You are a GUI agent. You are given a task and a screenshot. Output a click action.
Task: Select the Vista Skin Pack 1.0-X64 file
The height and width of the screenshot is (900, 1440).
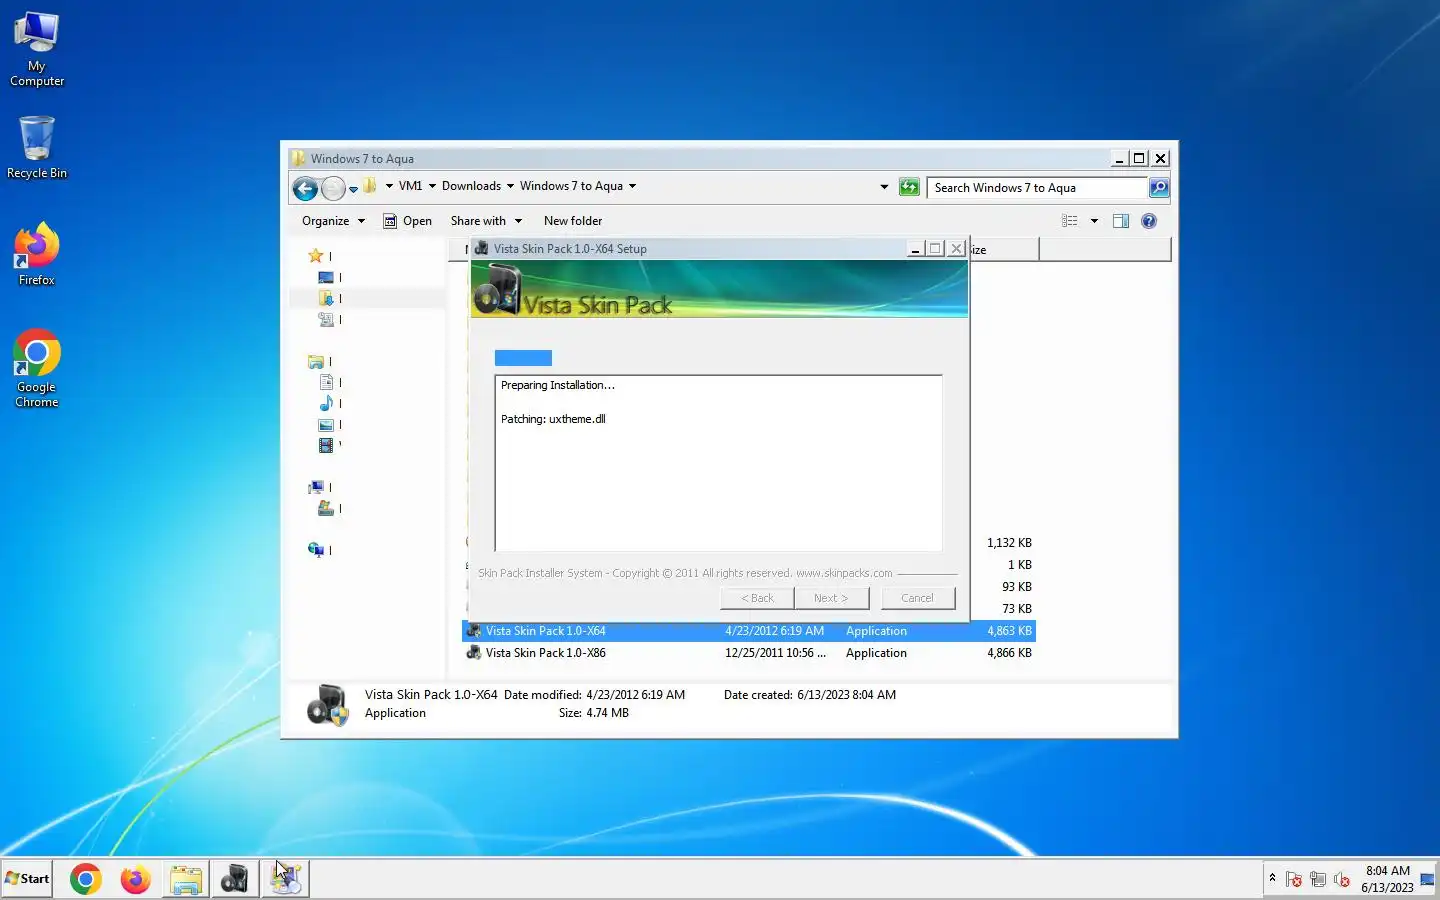click(x=749, y=631)
